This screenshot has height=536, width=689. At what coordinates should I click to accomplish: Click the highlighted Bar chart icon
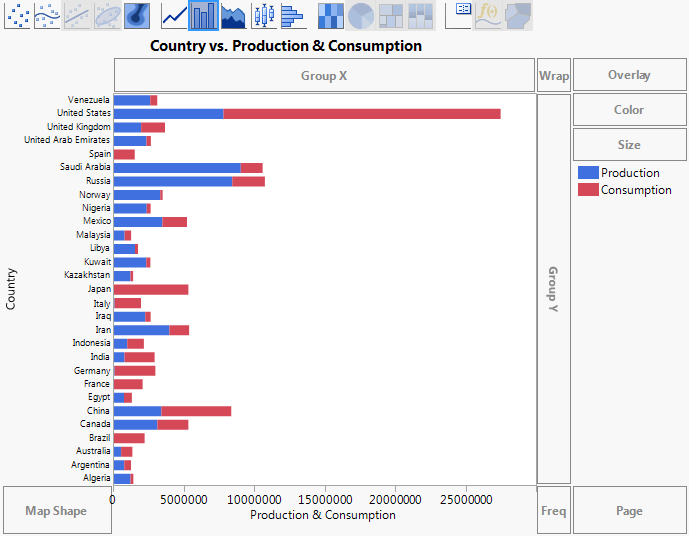point(203,15)
